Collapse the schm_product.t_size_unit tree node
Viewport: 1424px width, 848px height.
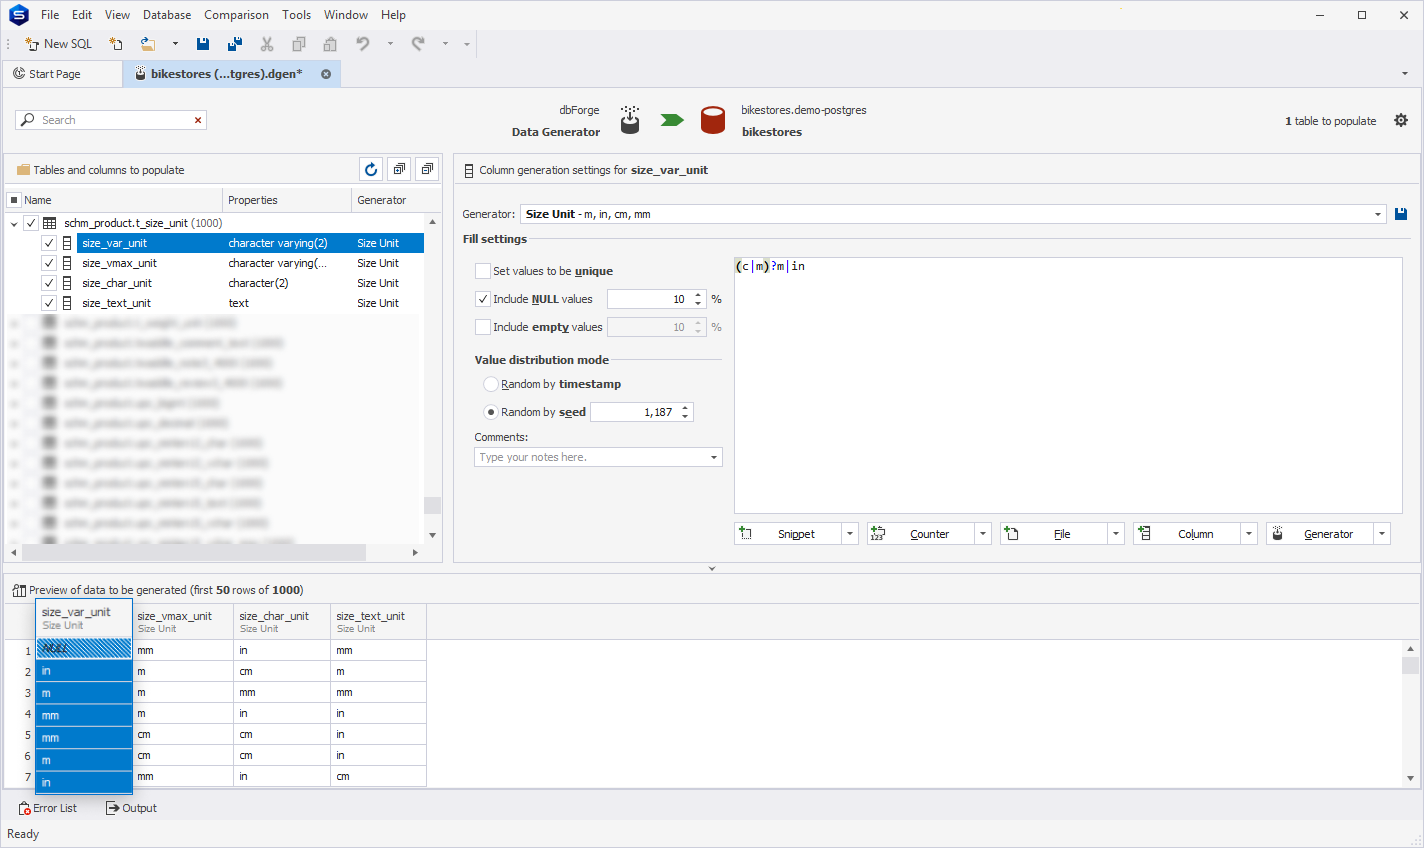(x=14, y=224)
